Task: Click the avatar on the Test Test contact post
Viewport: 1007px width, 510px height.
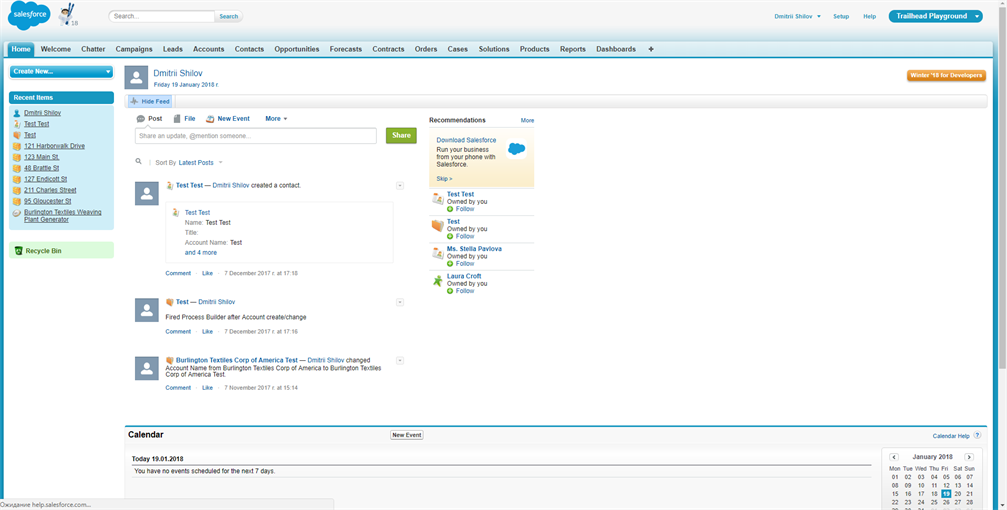Action: pos(147,193)
